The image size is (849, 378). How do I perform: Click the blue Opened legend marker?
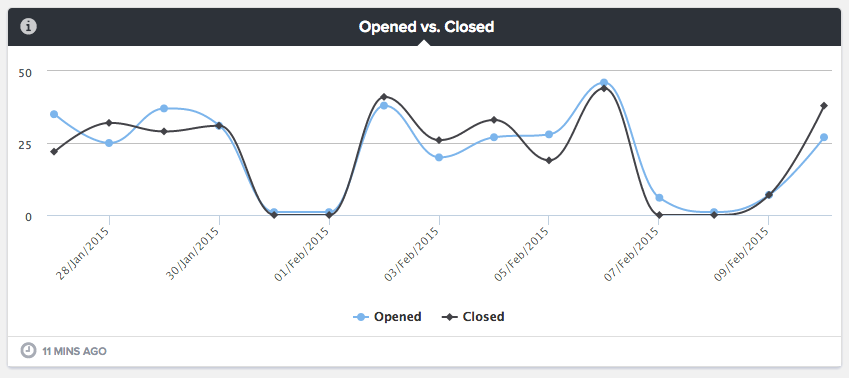pyautogui.click(x=361, y=317)
